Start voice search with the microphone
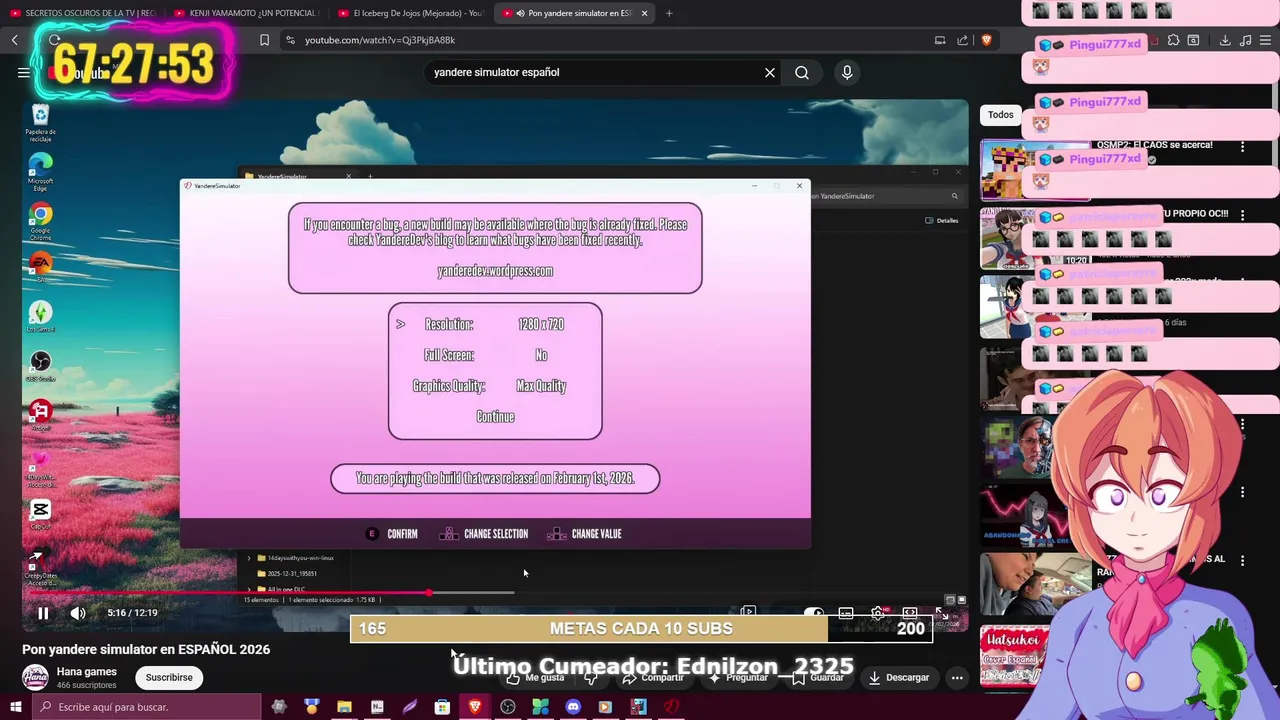This screenshot has width=1280, height=720. pyautogui.click(x=847, y=72)
